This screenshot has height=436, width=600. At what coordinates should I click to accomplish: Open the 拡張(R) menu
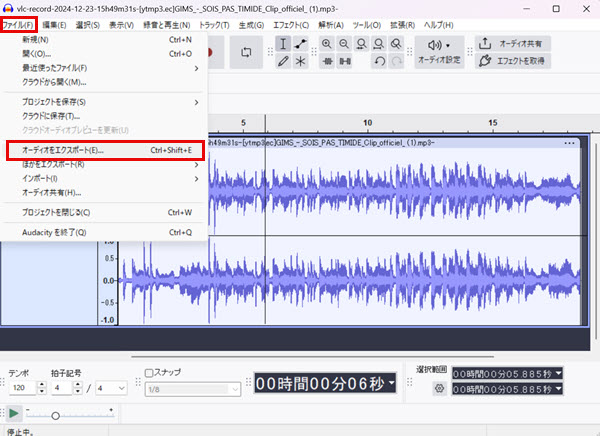402,25
